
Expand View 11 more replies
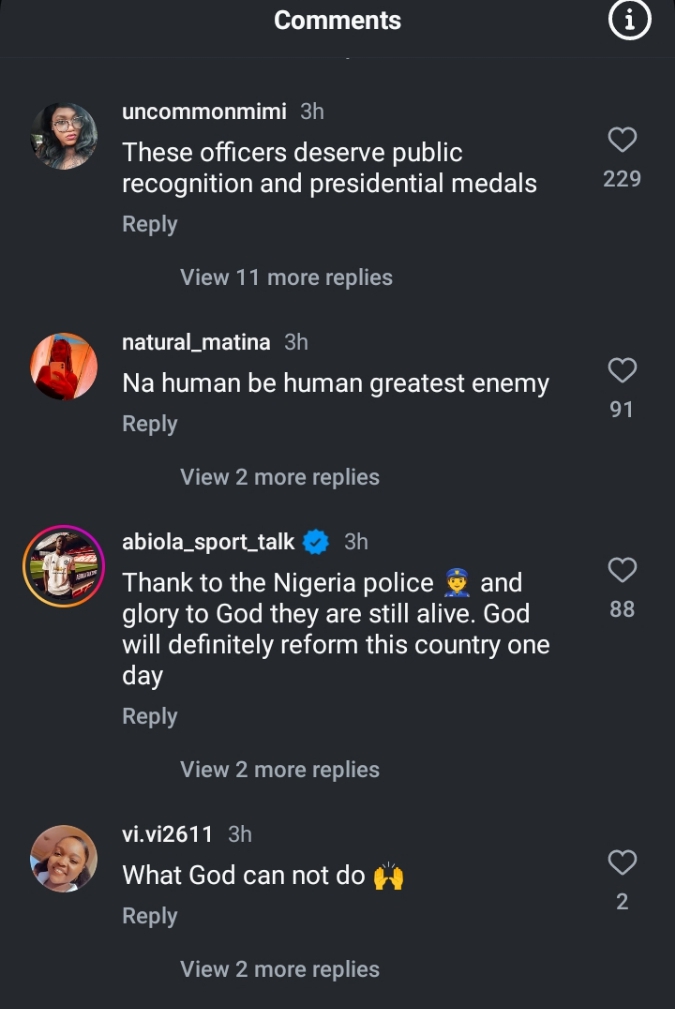pyautogui.click(x=286, y=277)
